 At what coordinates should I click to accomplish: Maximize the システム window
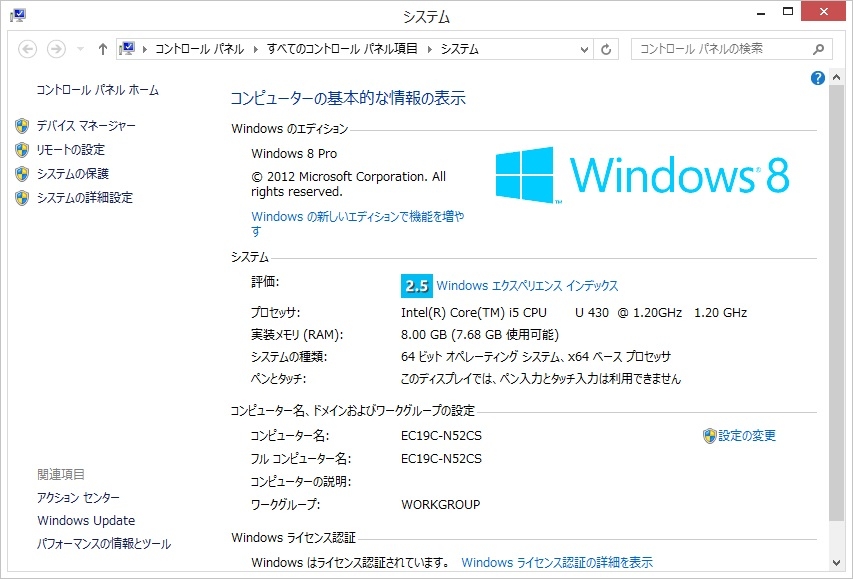[x=788, y=12]
